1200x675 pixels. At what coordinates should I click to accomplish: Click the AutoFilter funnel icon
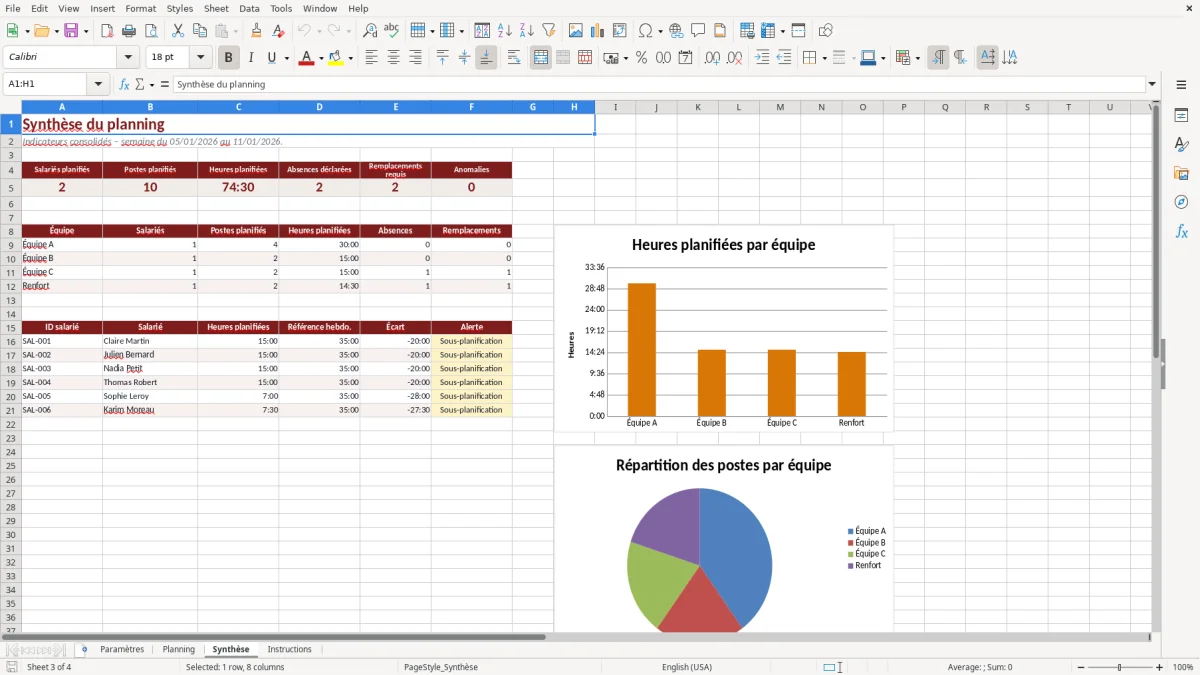tap(548, 31)
